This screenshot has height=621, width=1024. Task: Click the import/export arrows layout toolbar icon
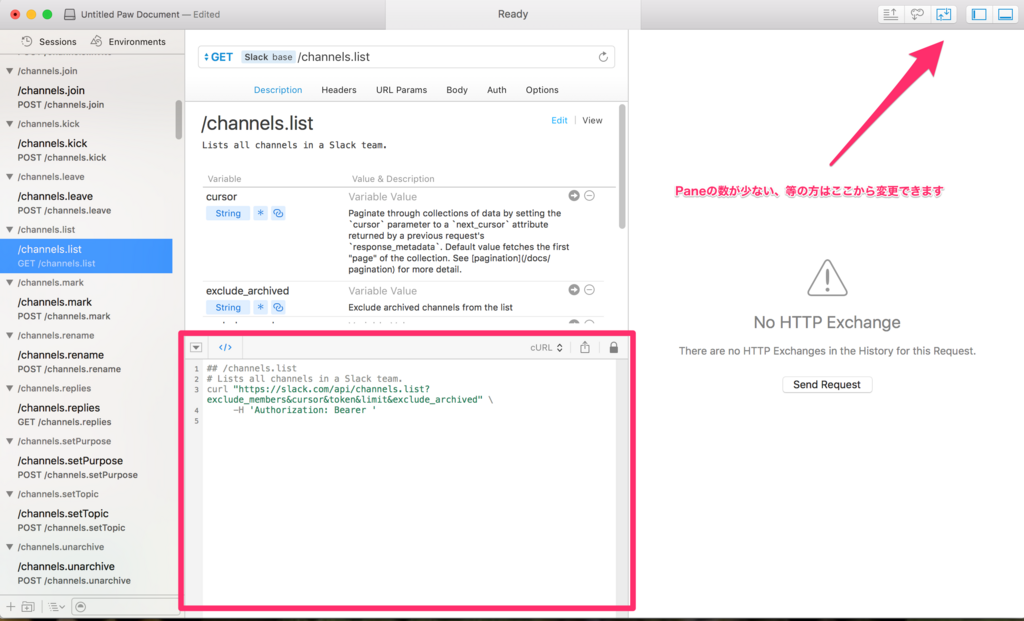(944, 14)
